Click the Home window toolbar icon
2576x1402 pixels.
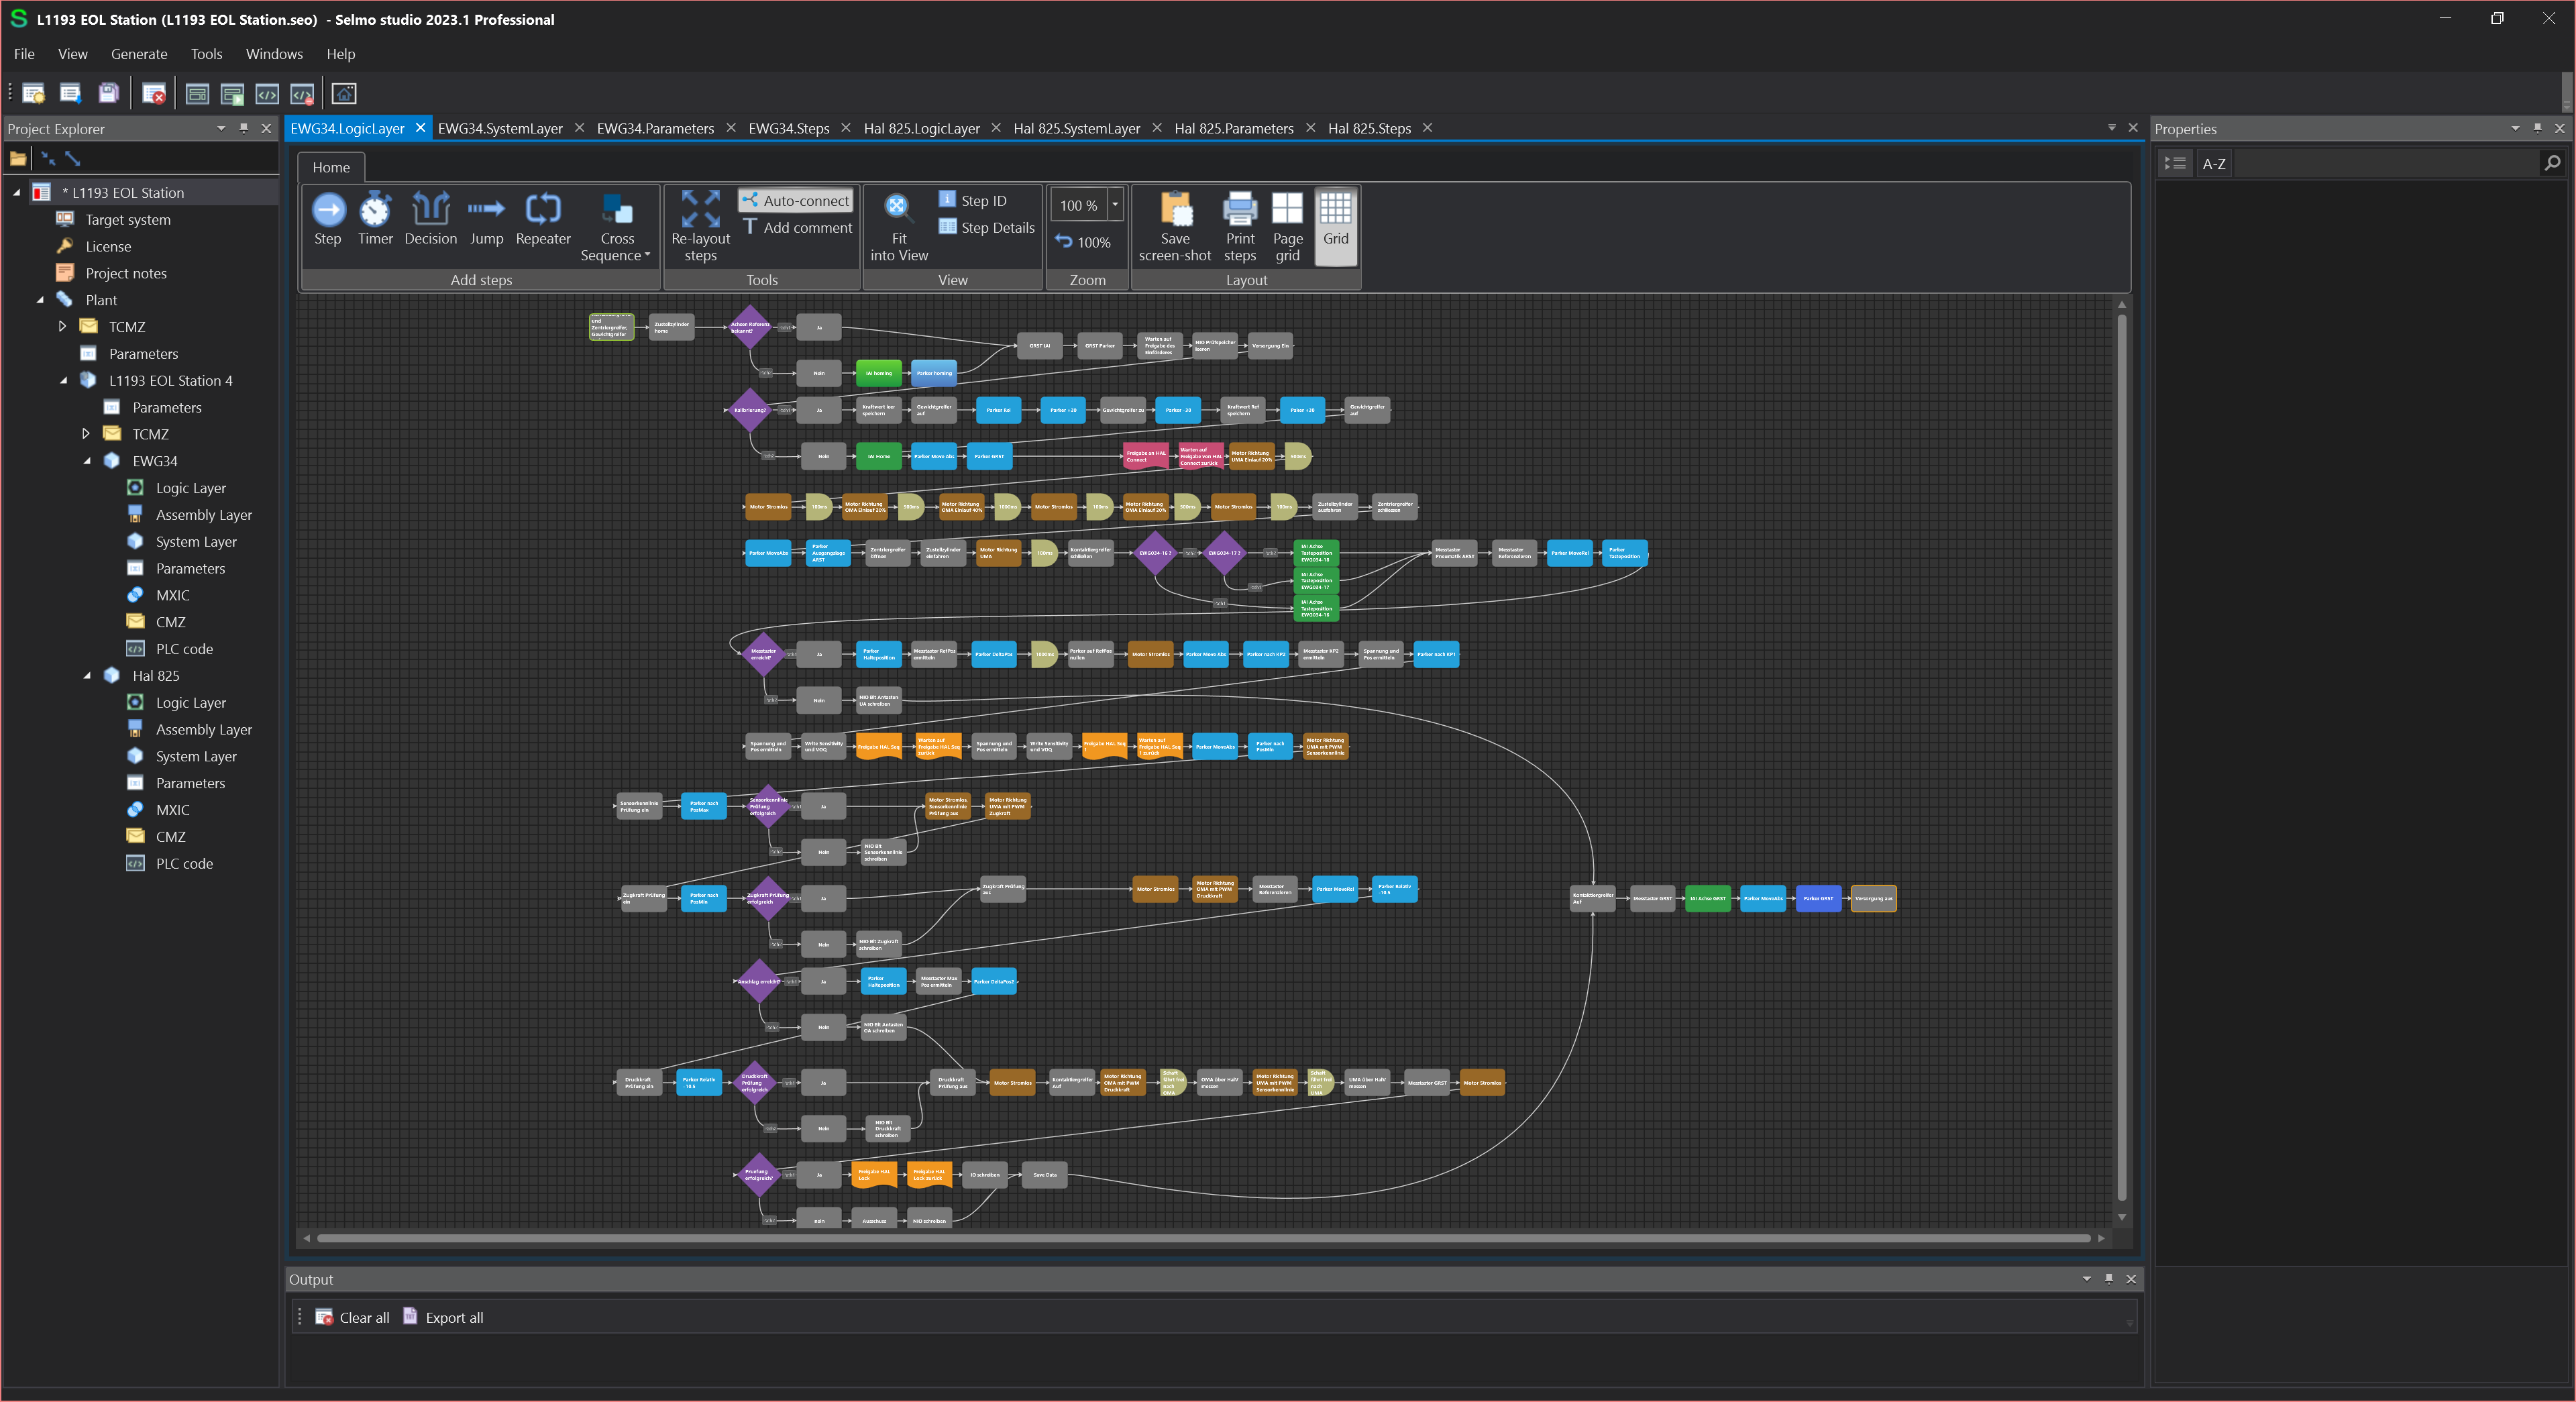click(344, 94)
